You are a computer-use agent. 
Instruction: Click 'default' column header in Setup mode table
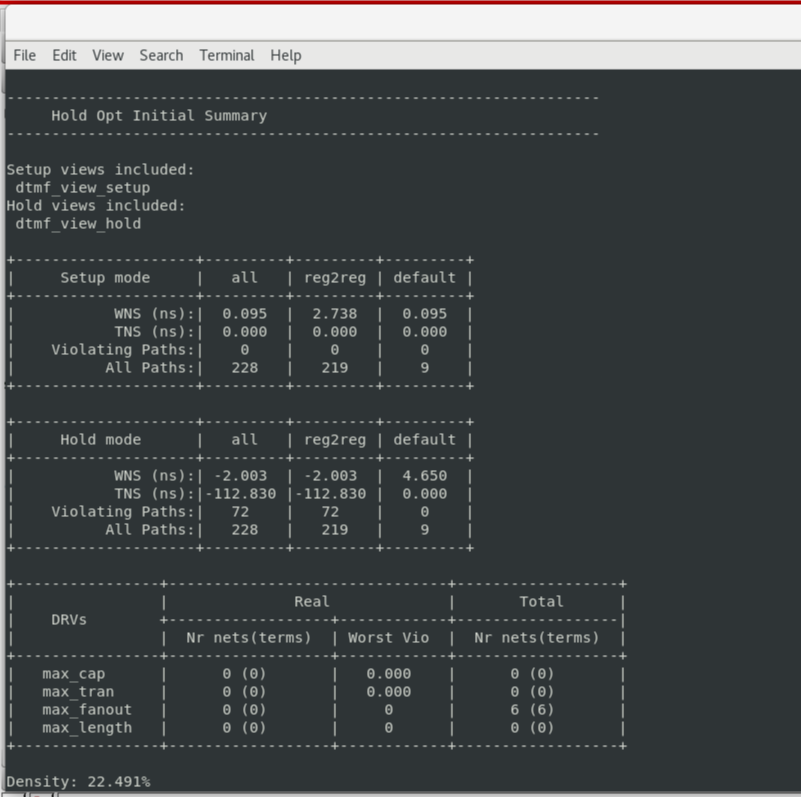pos(425,278)
